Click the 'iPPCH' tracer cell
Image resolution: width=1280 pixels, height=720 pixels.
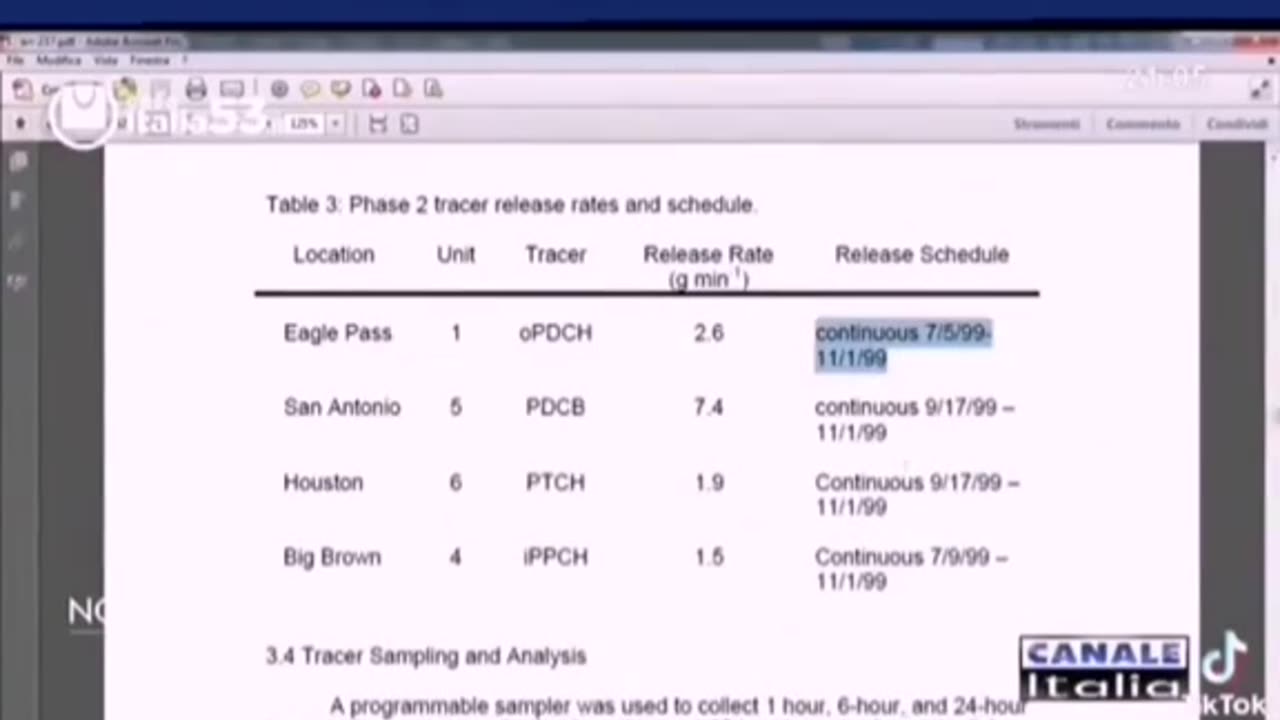[x=555, y=557]
